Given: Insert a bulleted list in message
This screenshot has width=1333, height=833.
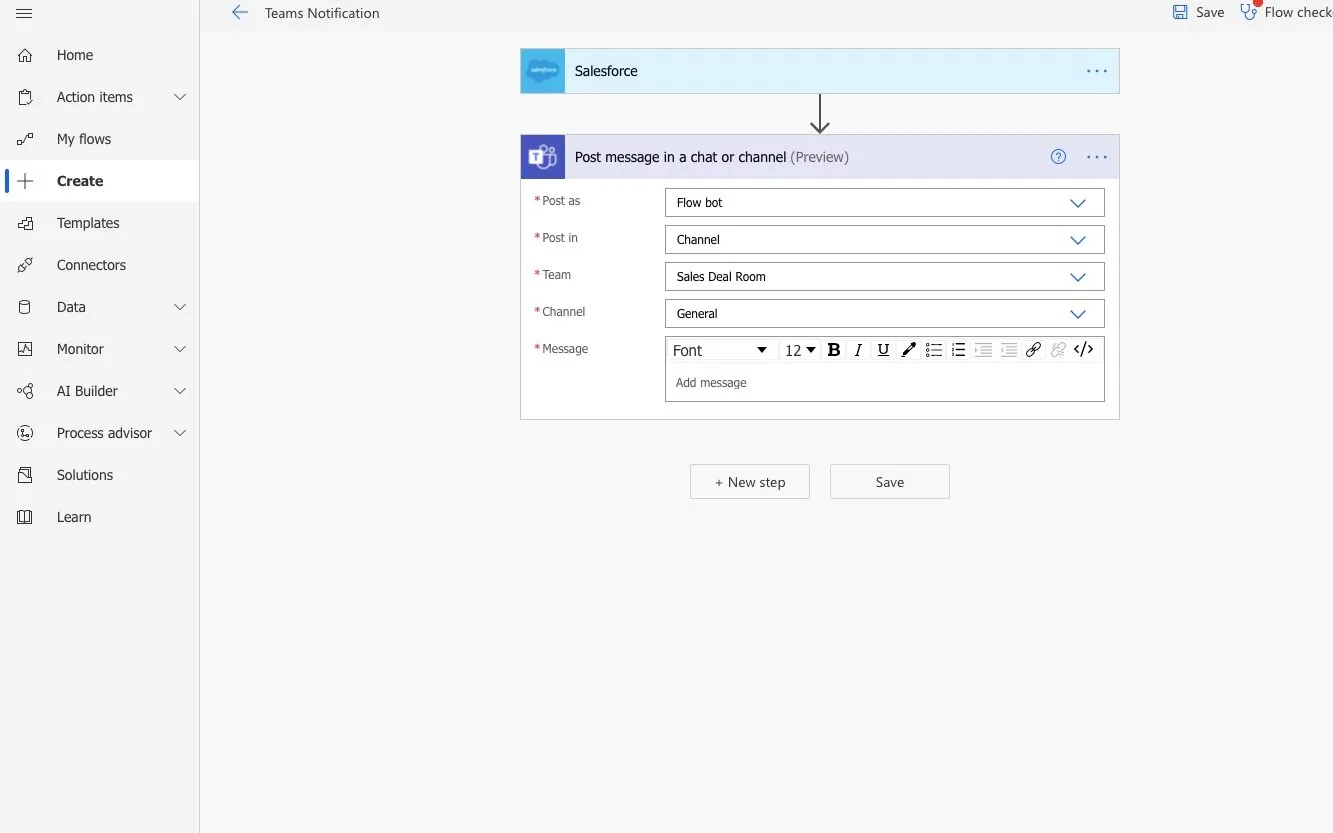Looking at the screenshot, I should click(x=933, y=350).
